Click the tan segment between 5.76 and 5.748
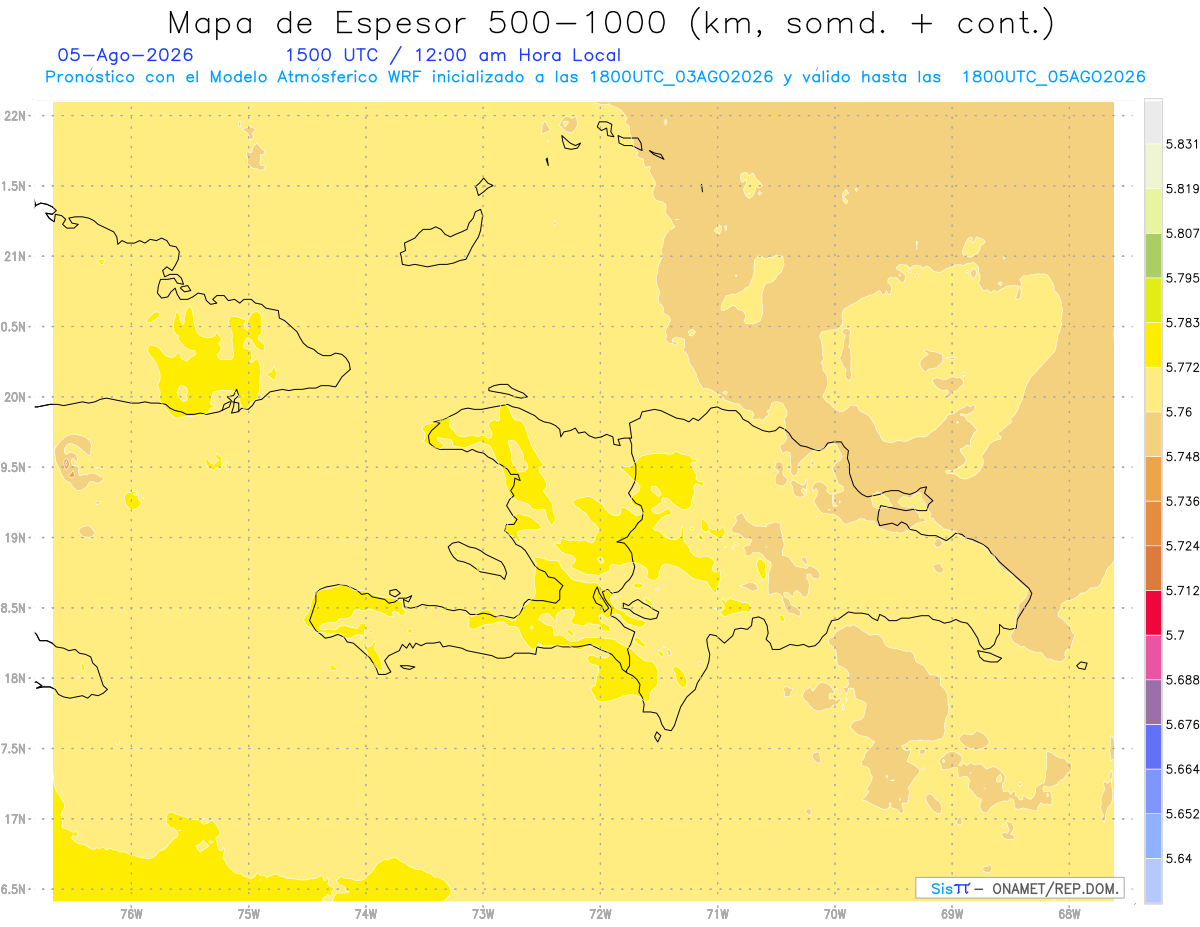 (x=1153, y=434)
